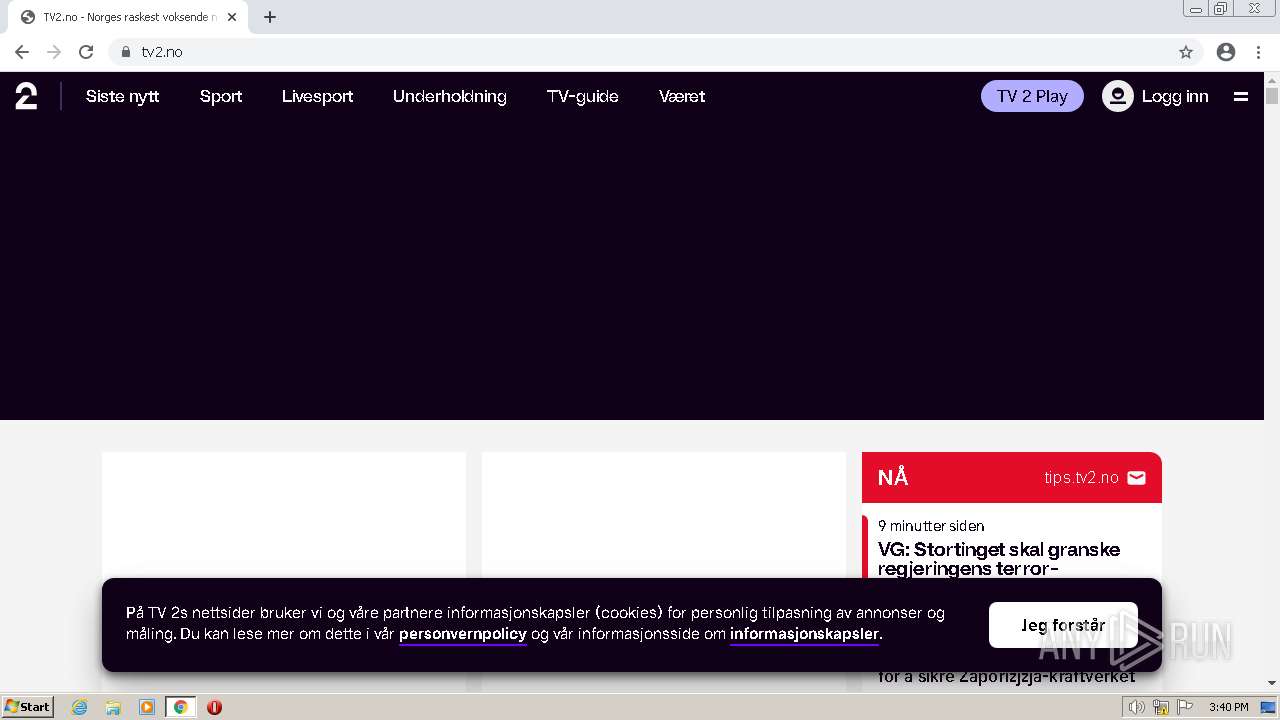Image resolution: width=1280 pixels, height=720 pixels.
Task: Click the show desktop button
Action: click(1268, 707)
